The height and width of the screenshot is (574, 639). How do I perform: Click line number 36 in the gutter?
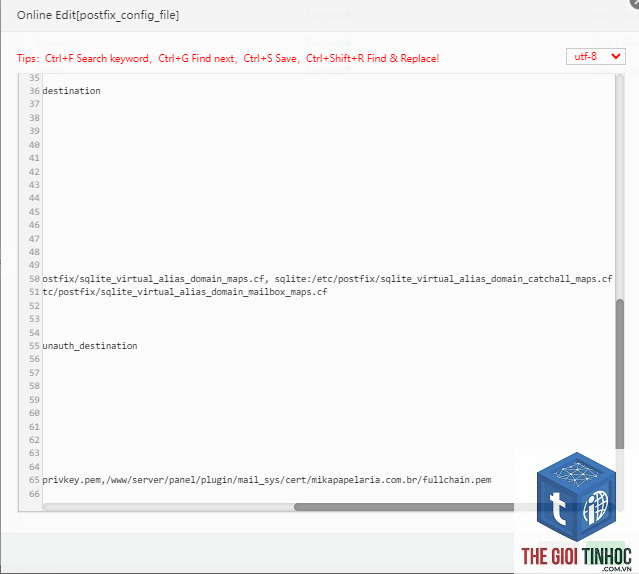(x=34, y=91)
